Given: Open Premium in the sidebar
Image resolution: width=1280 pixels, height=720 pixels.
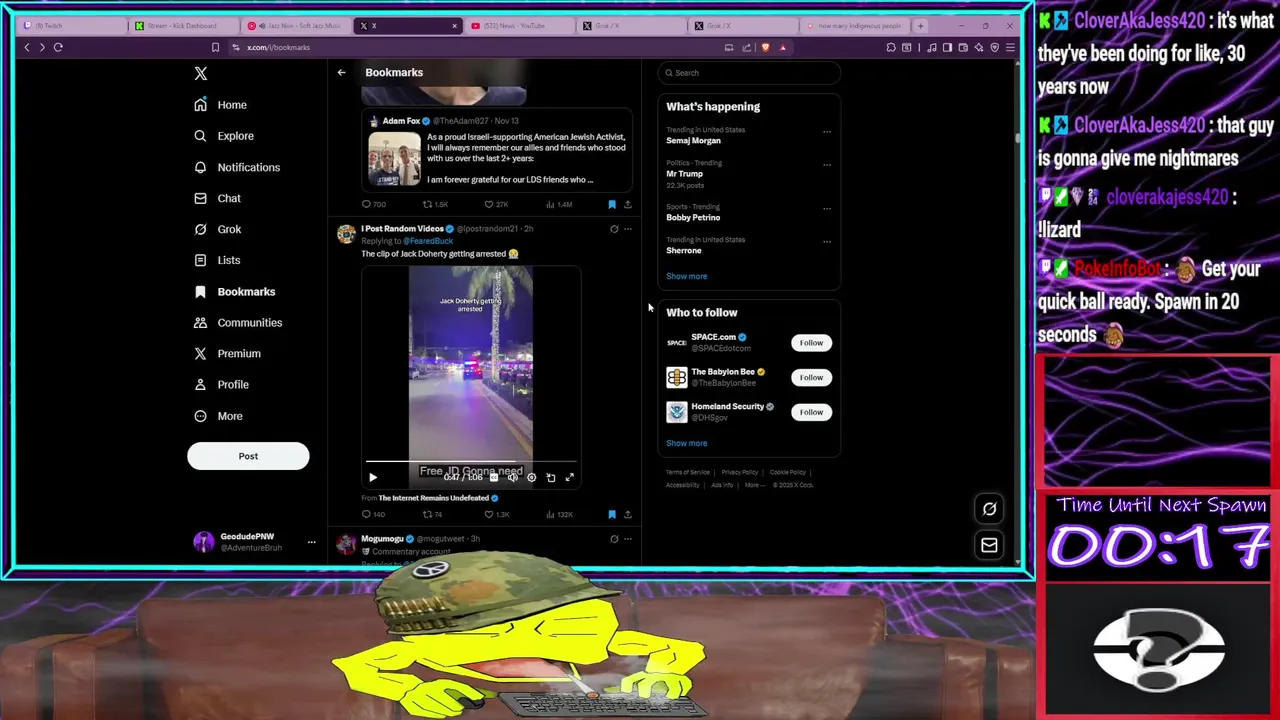Looking at the screenshot, I should pos(227,353).
